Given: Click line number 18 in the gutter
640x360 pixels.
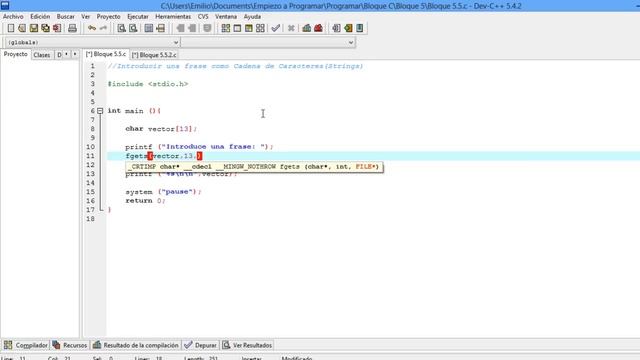Looking at the screenshot, I should [90, 219].
